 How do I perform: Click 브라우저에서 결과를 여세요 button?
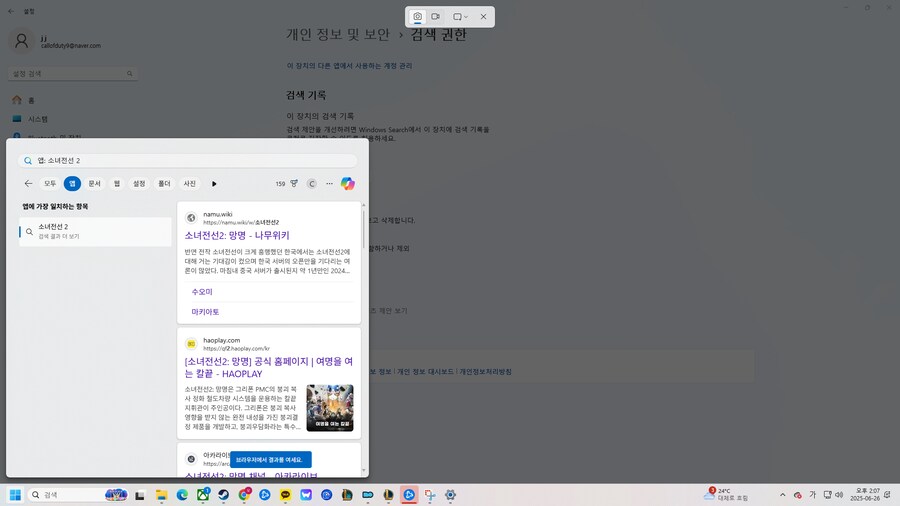[x=270, y=460]
